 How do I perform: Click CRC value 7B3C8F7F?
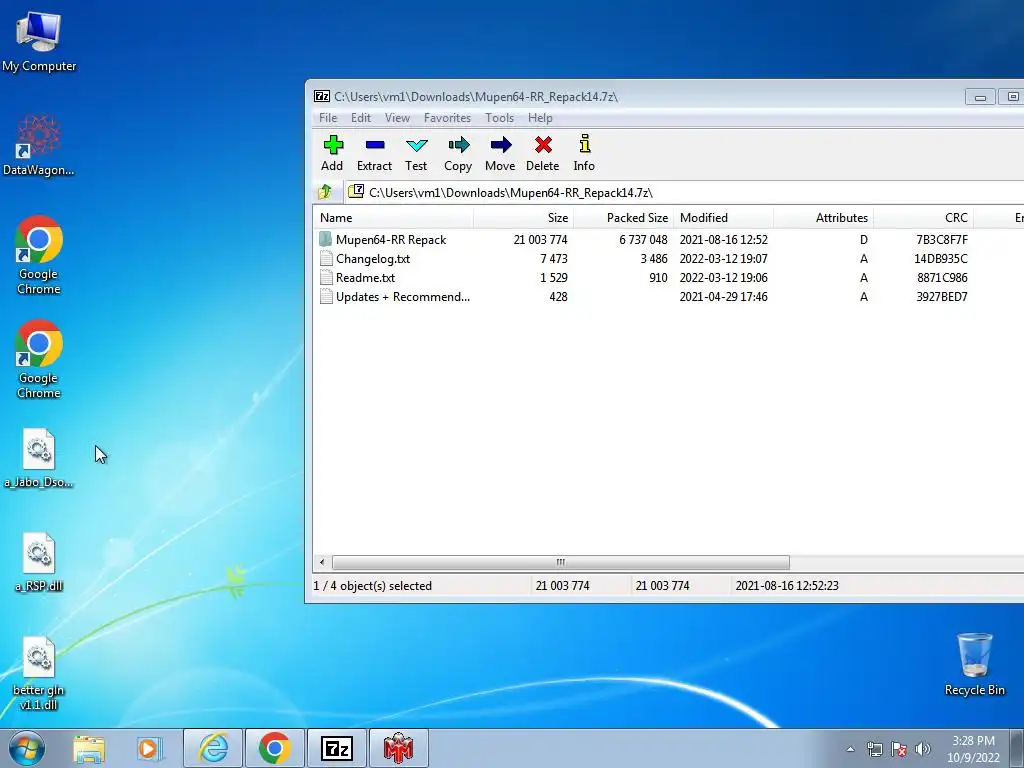tap(942, 240)
